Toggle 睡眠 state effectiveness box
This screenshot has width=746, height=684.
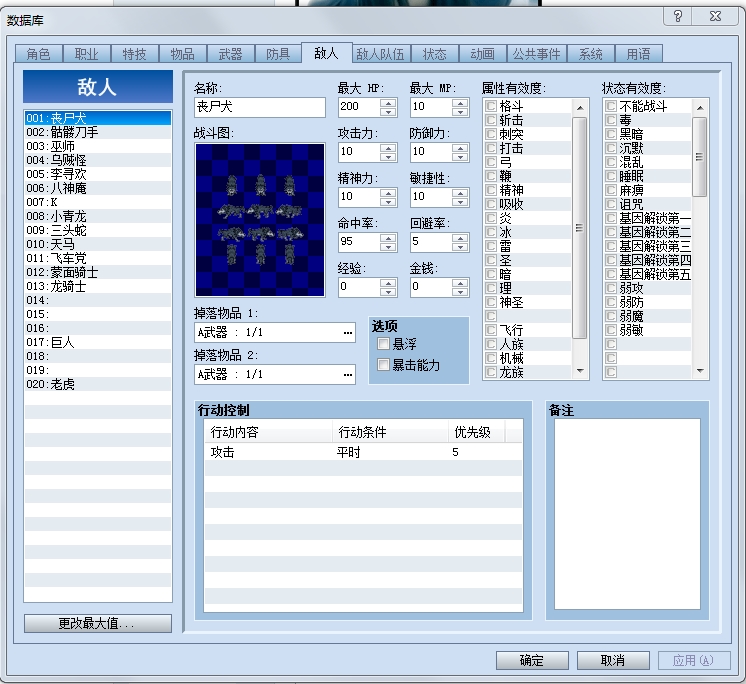click(x=611, y=176)
